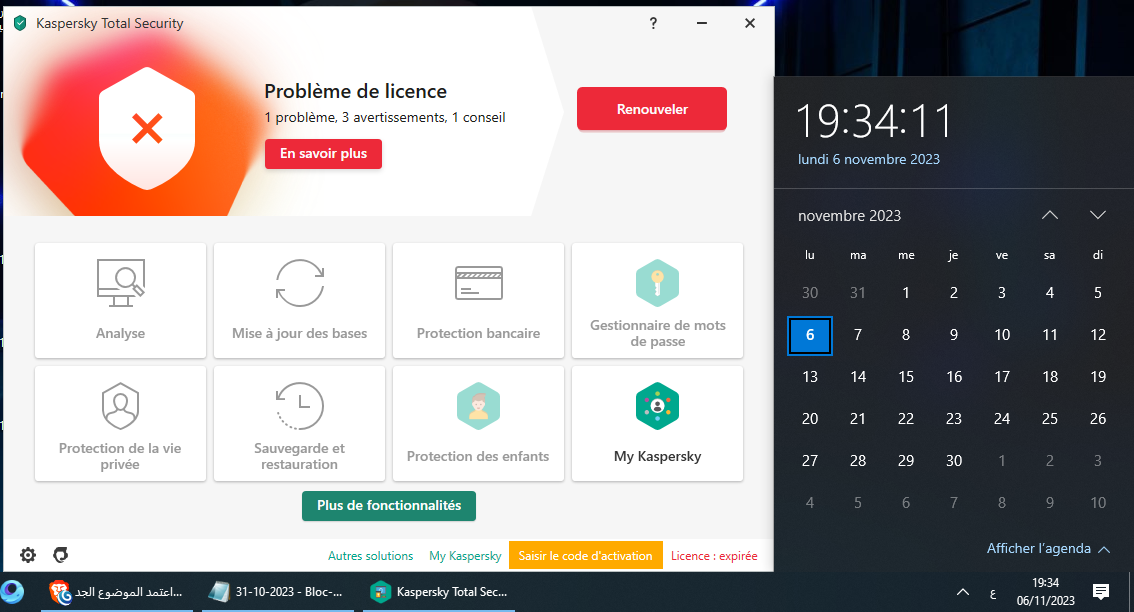Select highlighted day 6 in calendar

810,335
